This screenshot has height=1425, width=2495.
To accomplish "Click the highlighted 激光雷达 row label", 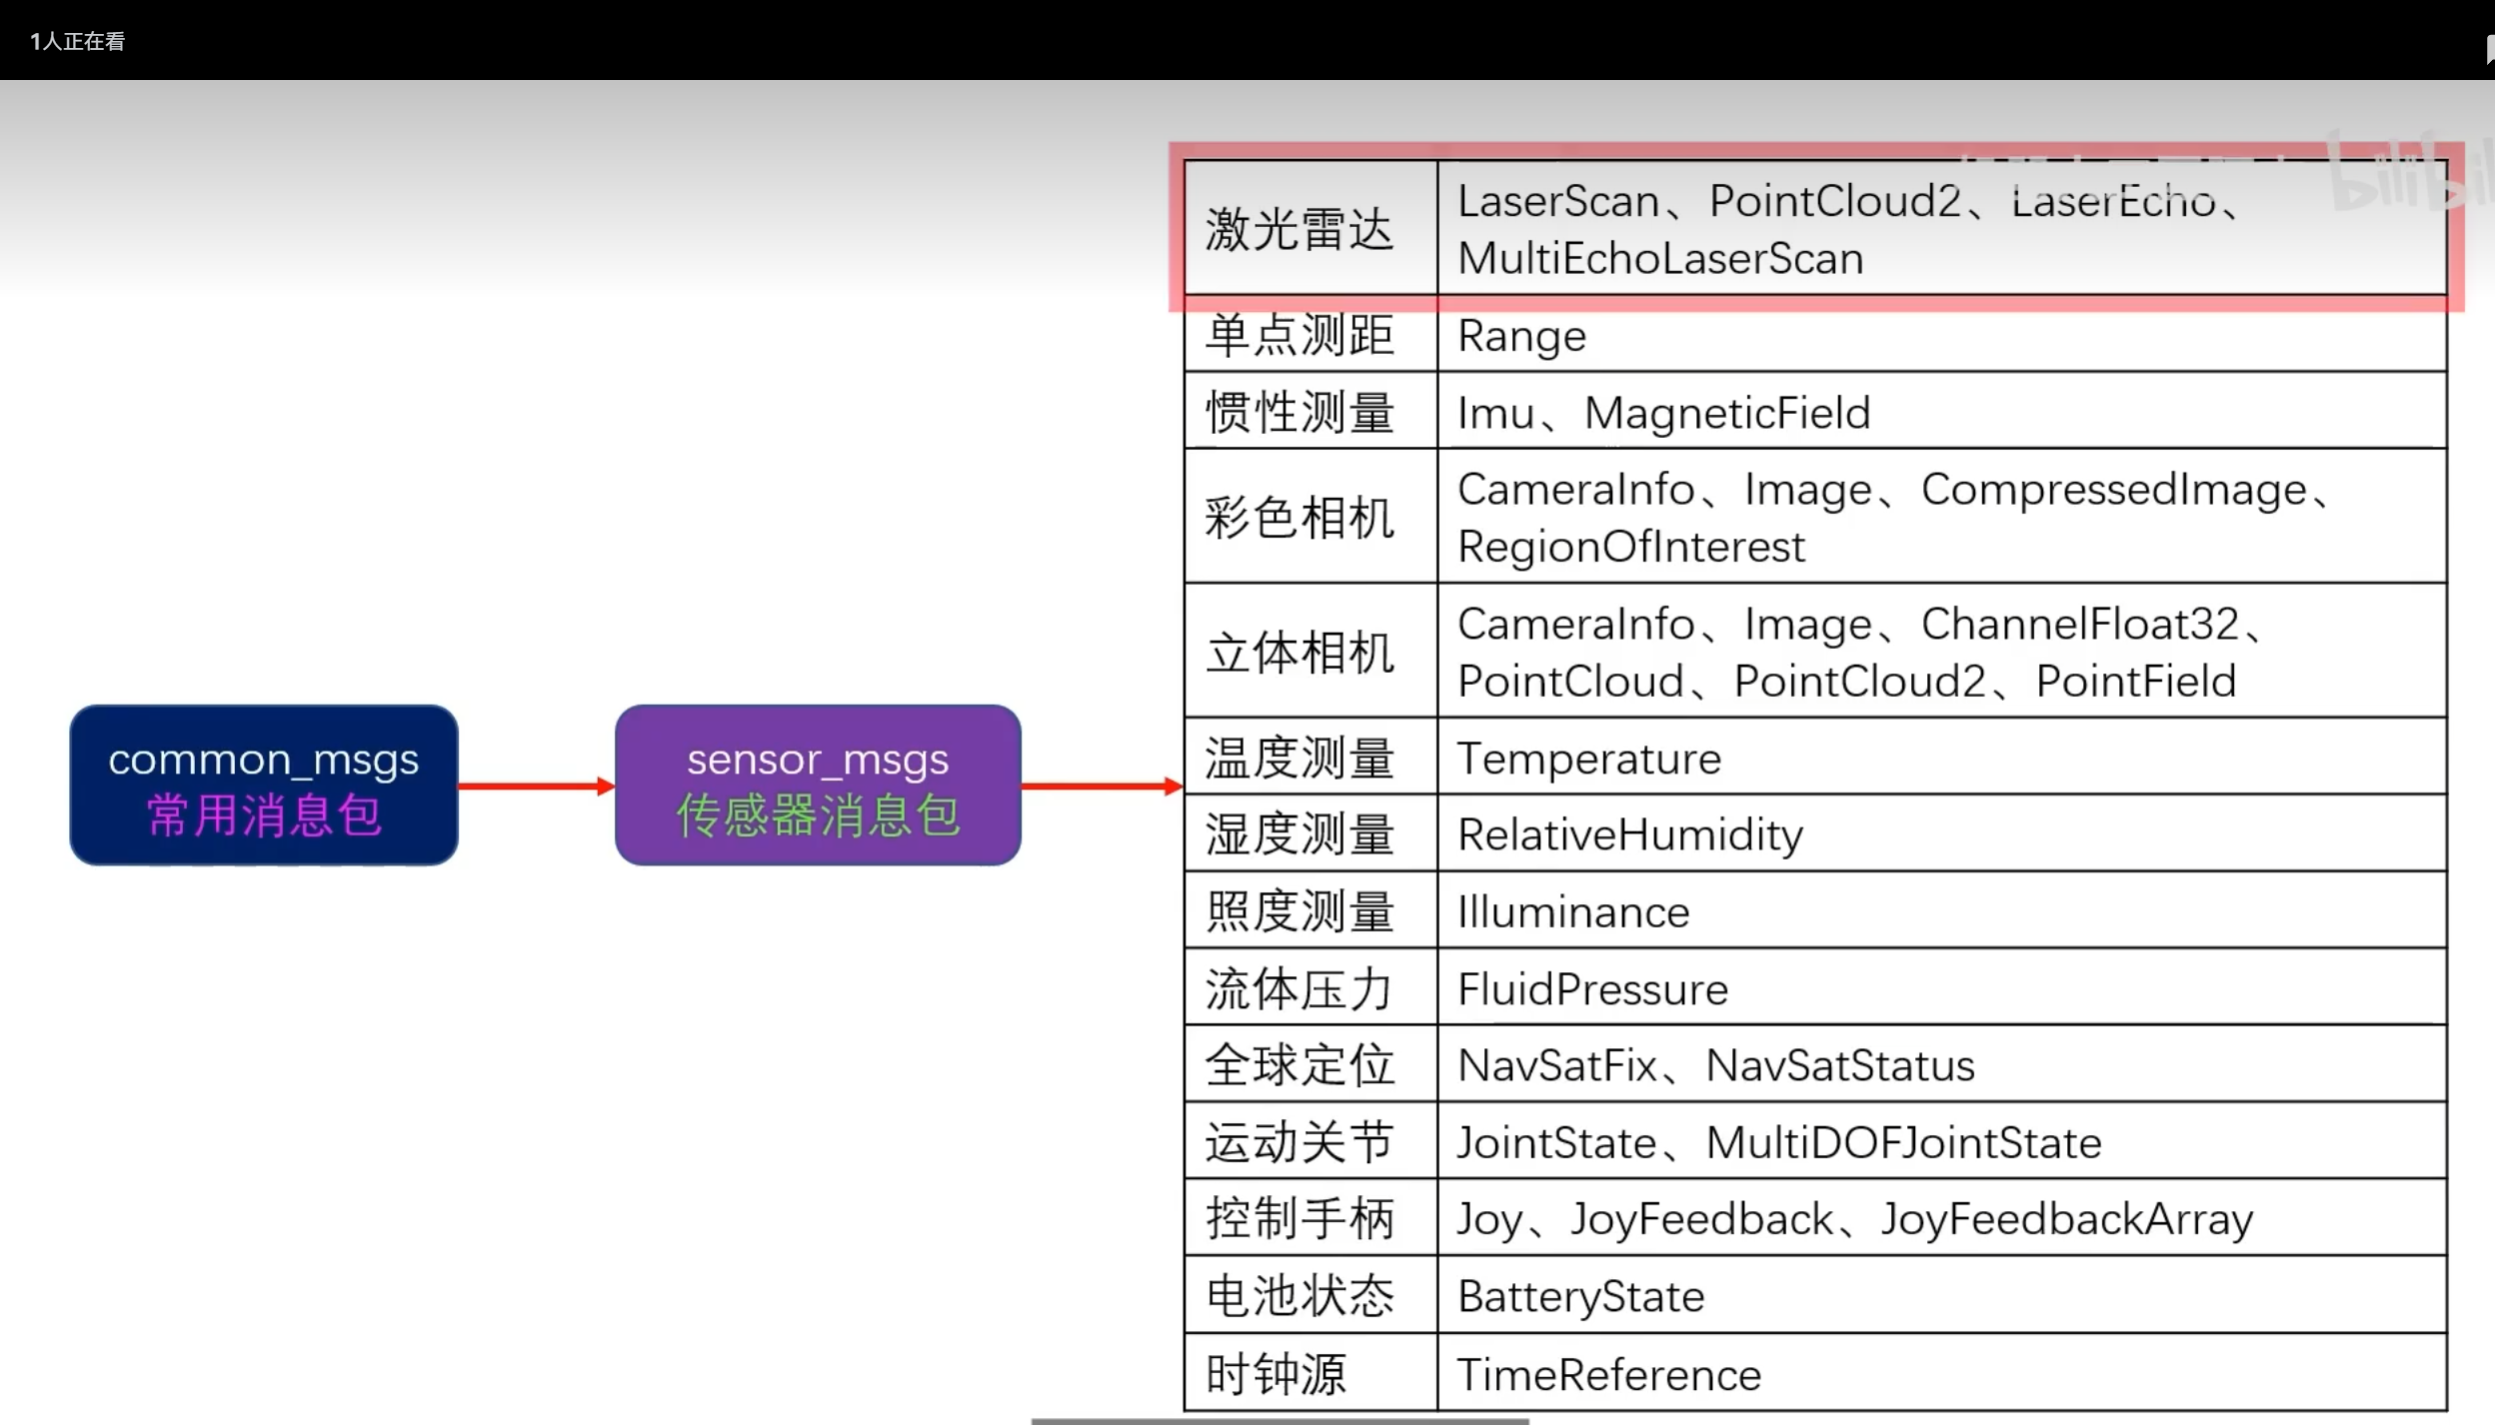I will 1299,229.
